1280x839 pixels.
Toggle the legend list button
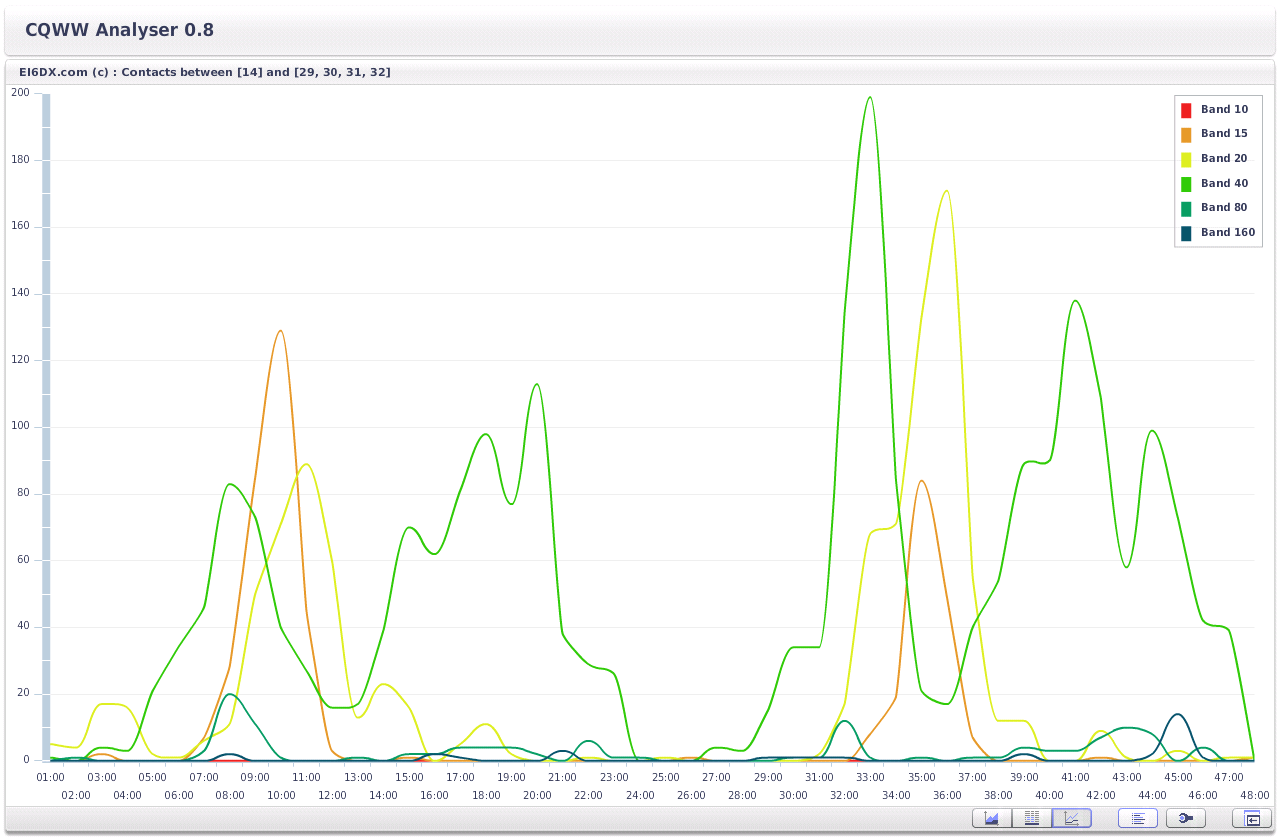point(1137,818)
